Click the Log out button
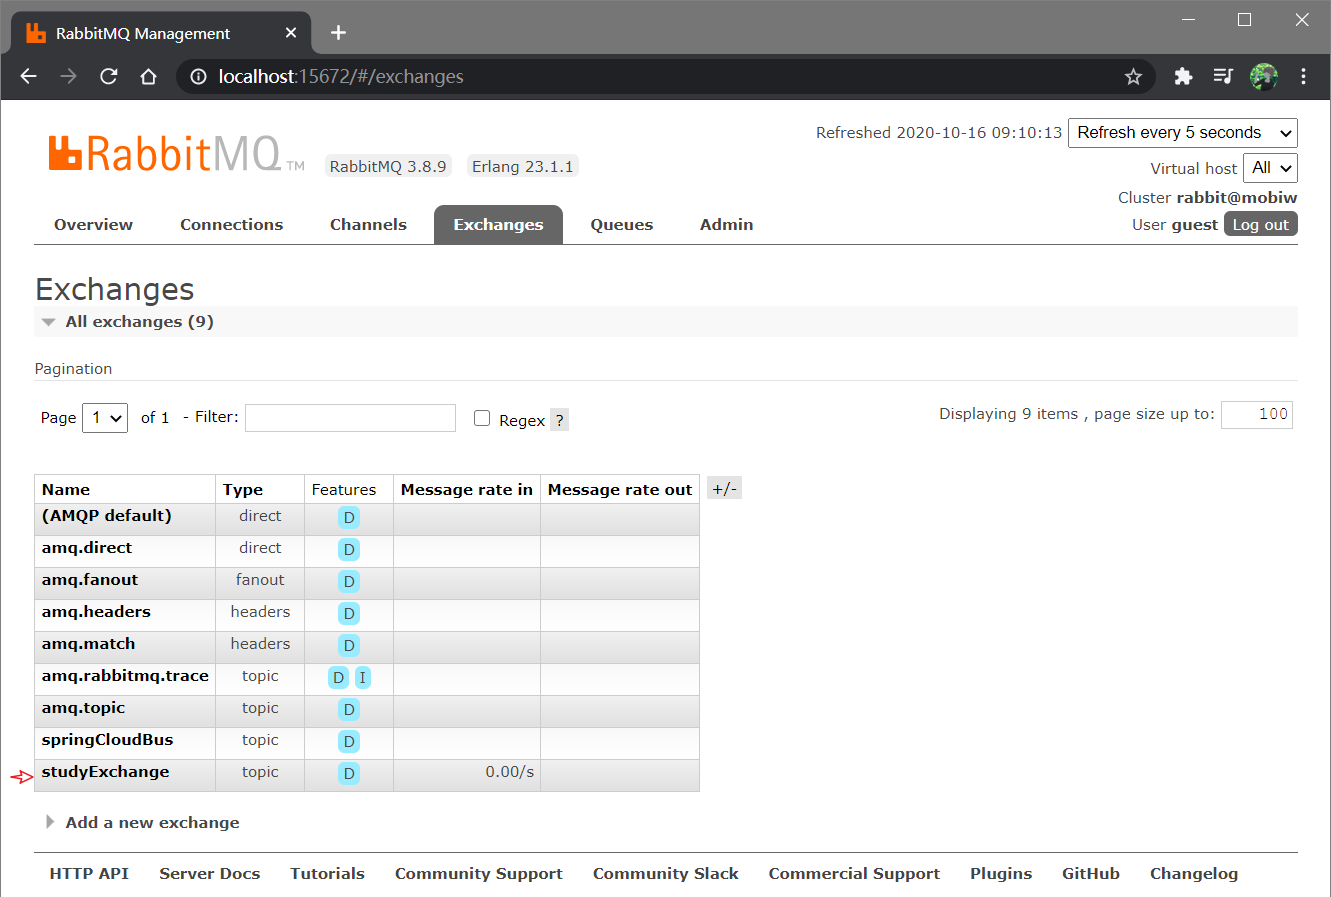The height and width of the screenshot is (897, 1331). pyautogui.click(x=1261, y=224)
